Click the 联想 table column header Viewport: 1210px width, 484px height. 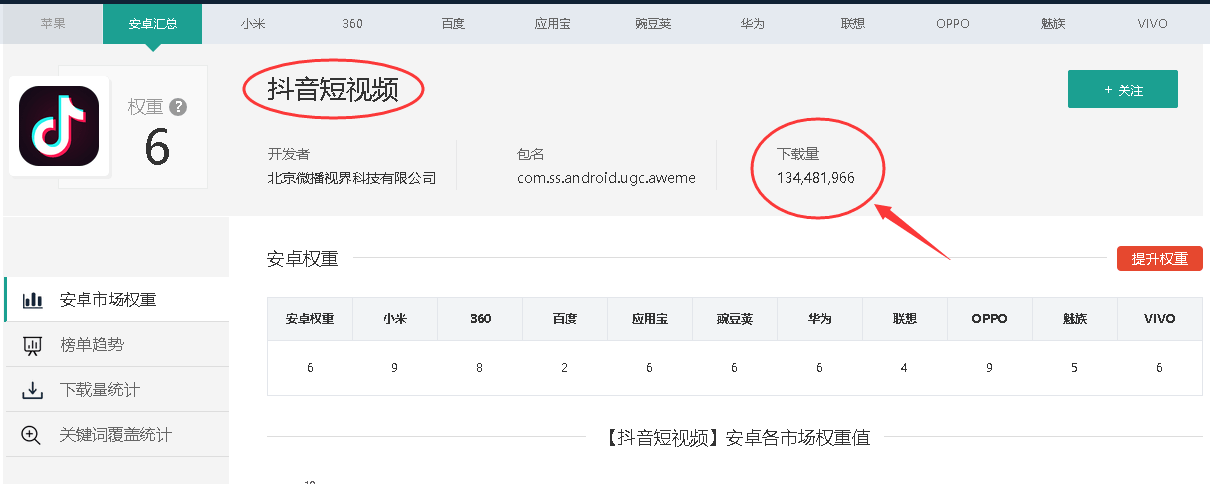[905, 319]
